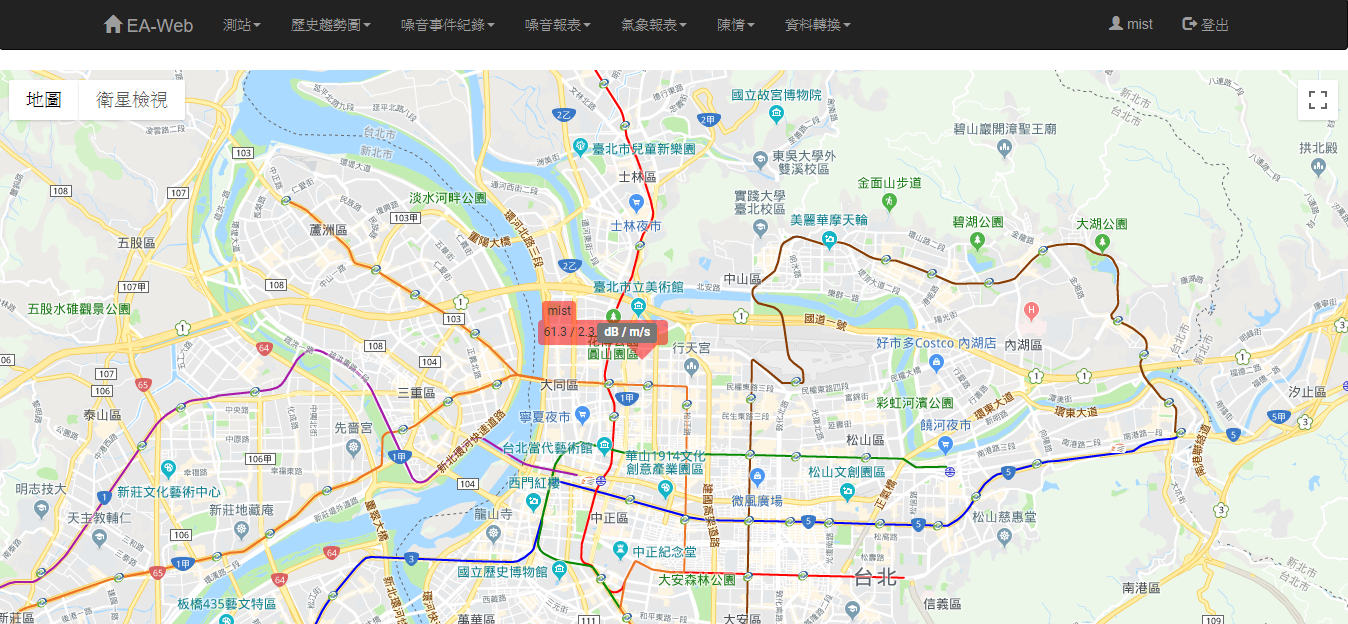The image size is (1348, 624).
Task: Click the EA-Web brand link
Action: point(160,25)
